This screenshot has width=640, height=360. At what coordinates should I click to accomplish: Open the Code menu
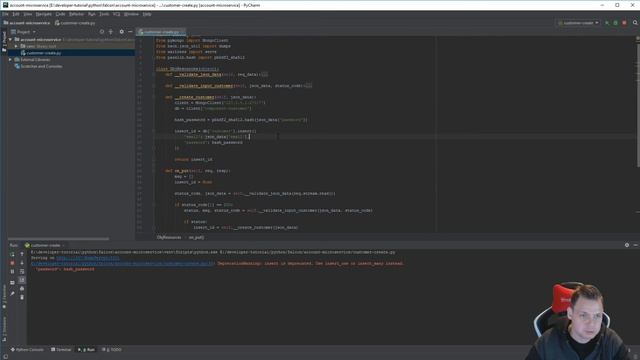pyautogui.click(x=60, y=14)
